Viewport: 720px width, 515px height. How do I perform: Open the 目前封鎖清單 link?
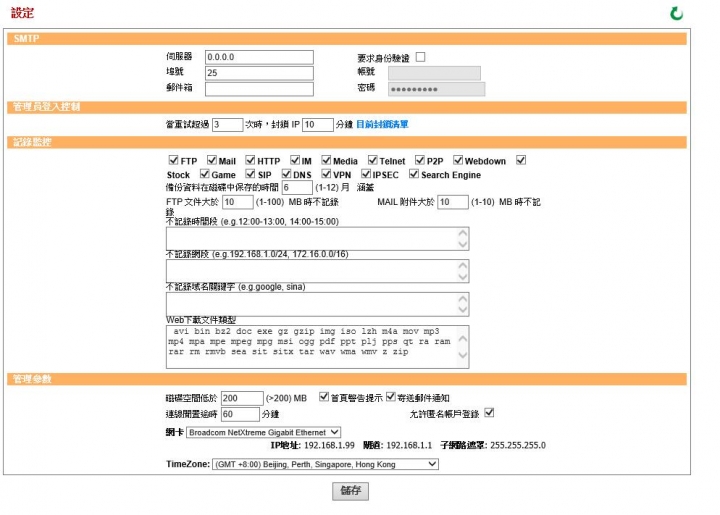382,124
